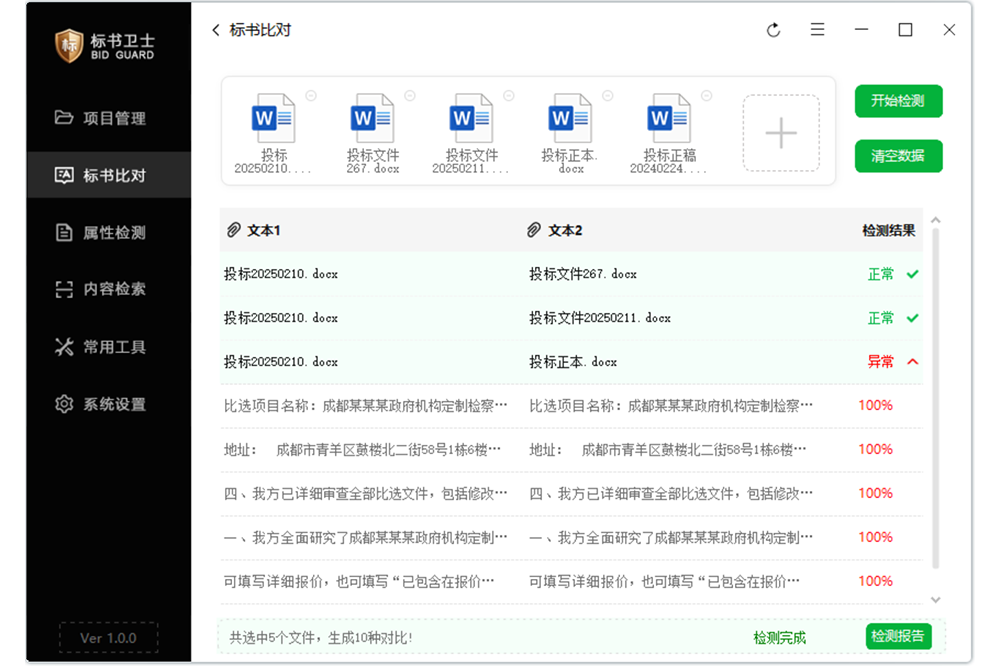Image resolution: width=1000 pixels, height=666 pixels.
Task: Open the 检测报告 button
Action: tap(898, 636)
